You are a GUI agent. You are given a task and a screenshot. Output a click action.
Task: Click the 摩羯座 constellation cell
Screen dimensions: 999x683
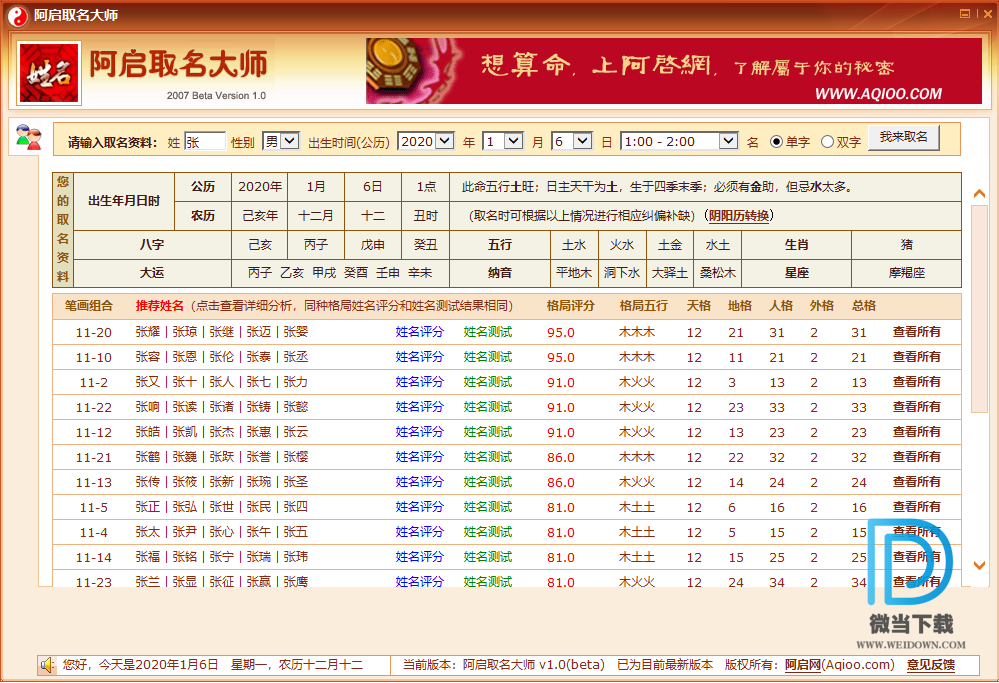point(907,273)
